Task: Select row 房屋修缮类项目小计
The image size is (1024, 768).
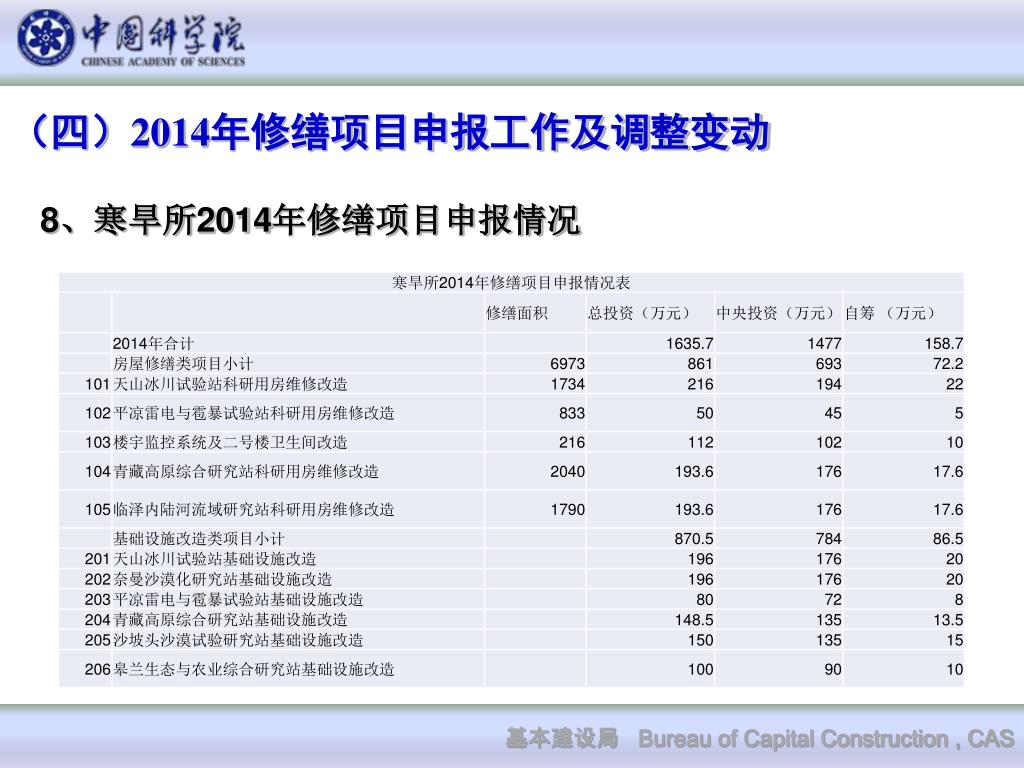Action: 511,364
